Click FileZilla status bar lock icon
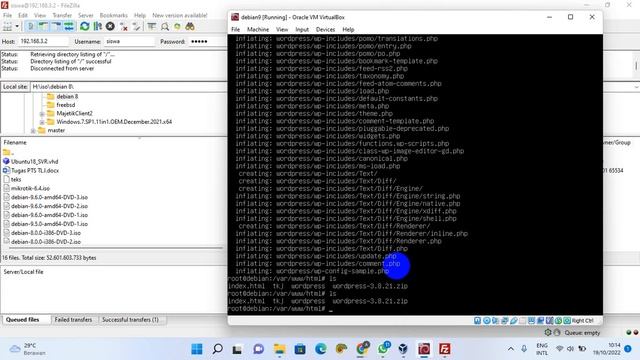This screenshot has width=640, height=360. (x=556, y=333)
